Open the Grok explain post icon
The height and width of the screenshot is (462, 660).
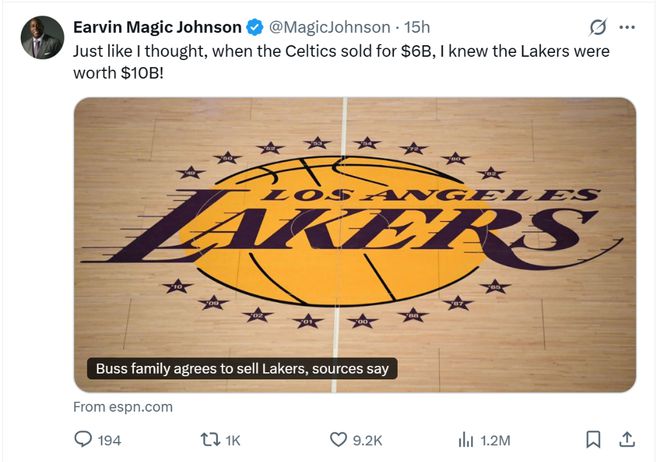pyautogui.click(x=599, y=27)
